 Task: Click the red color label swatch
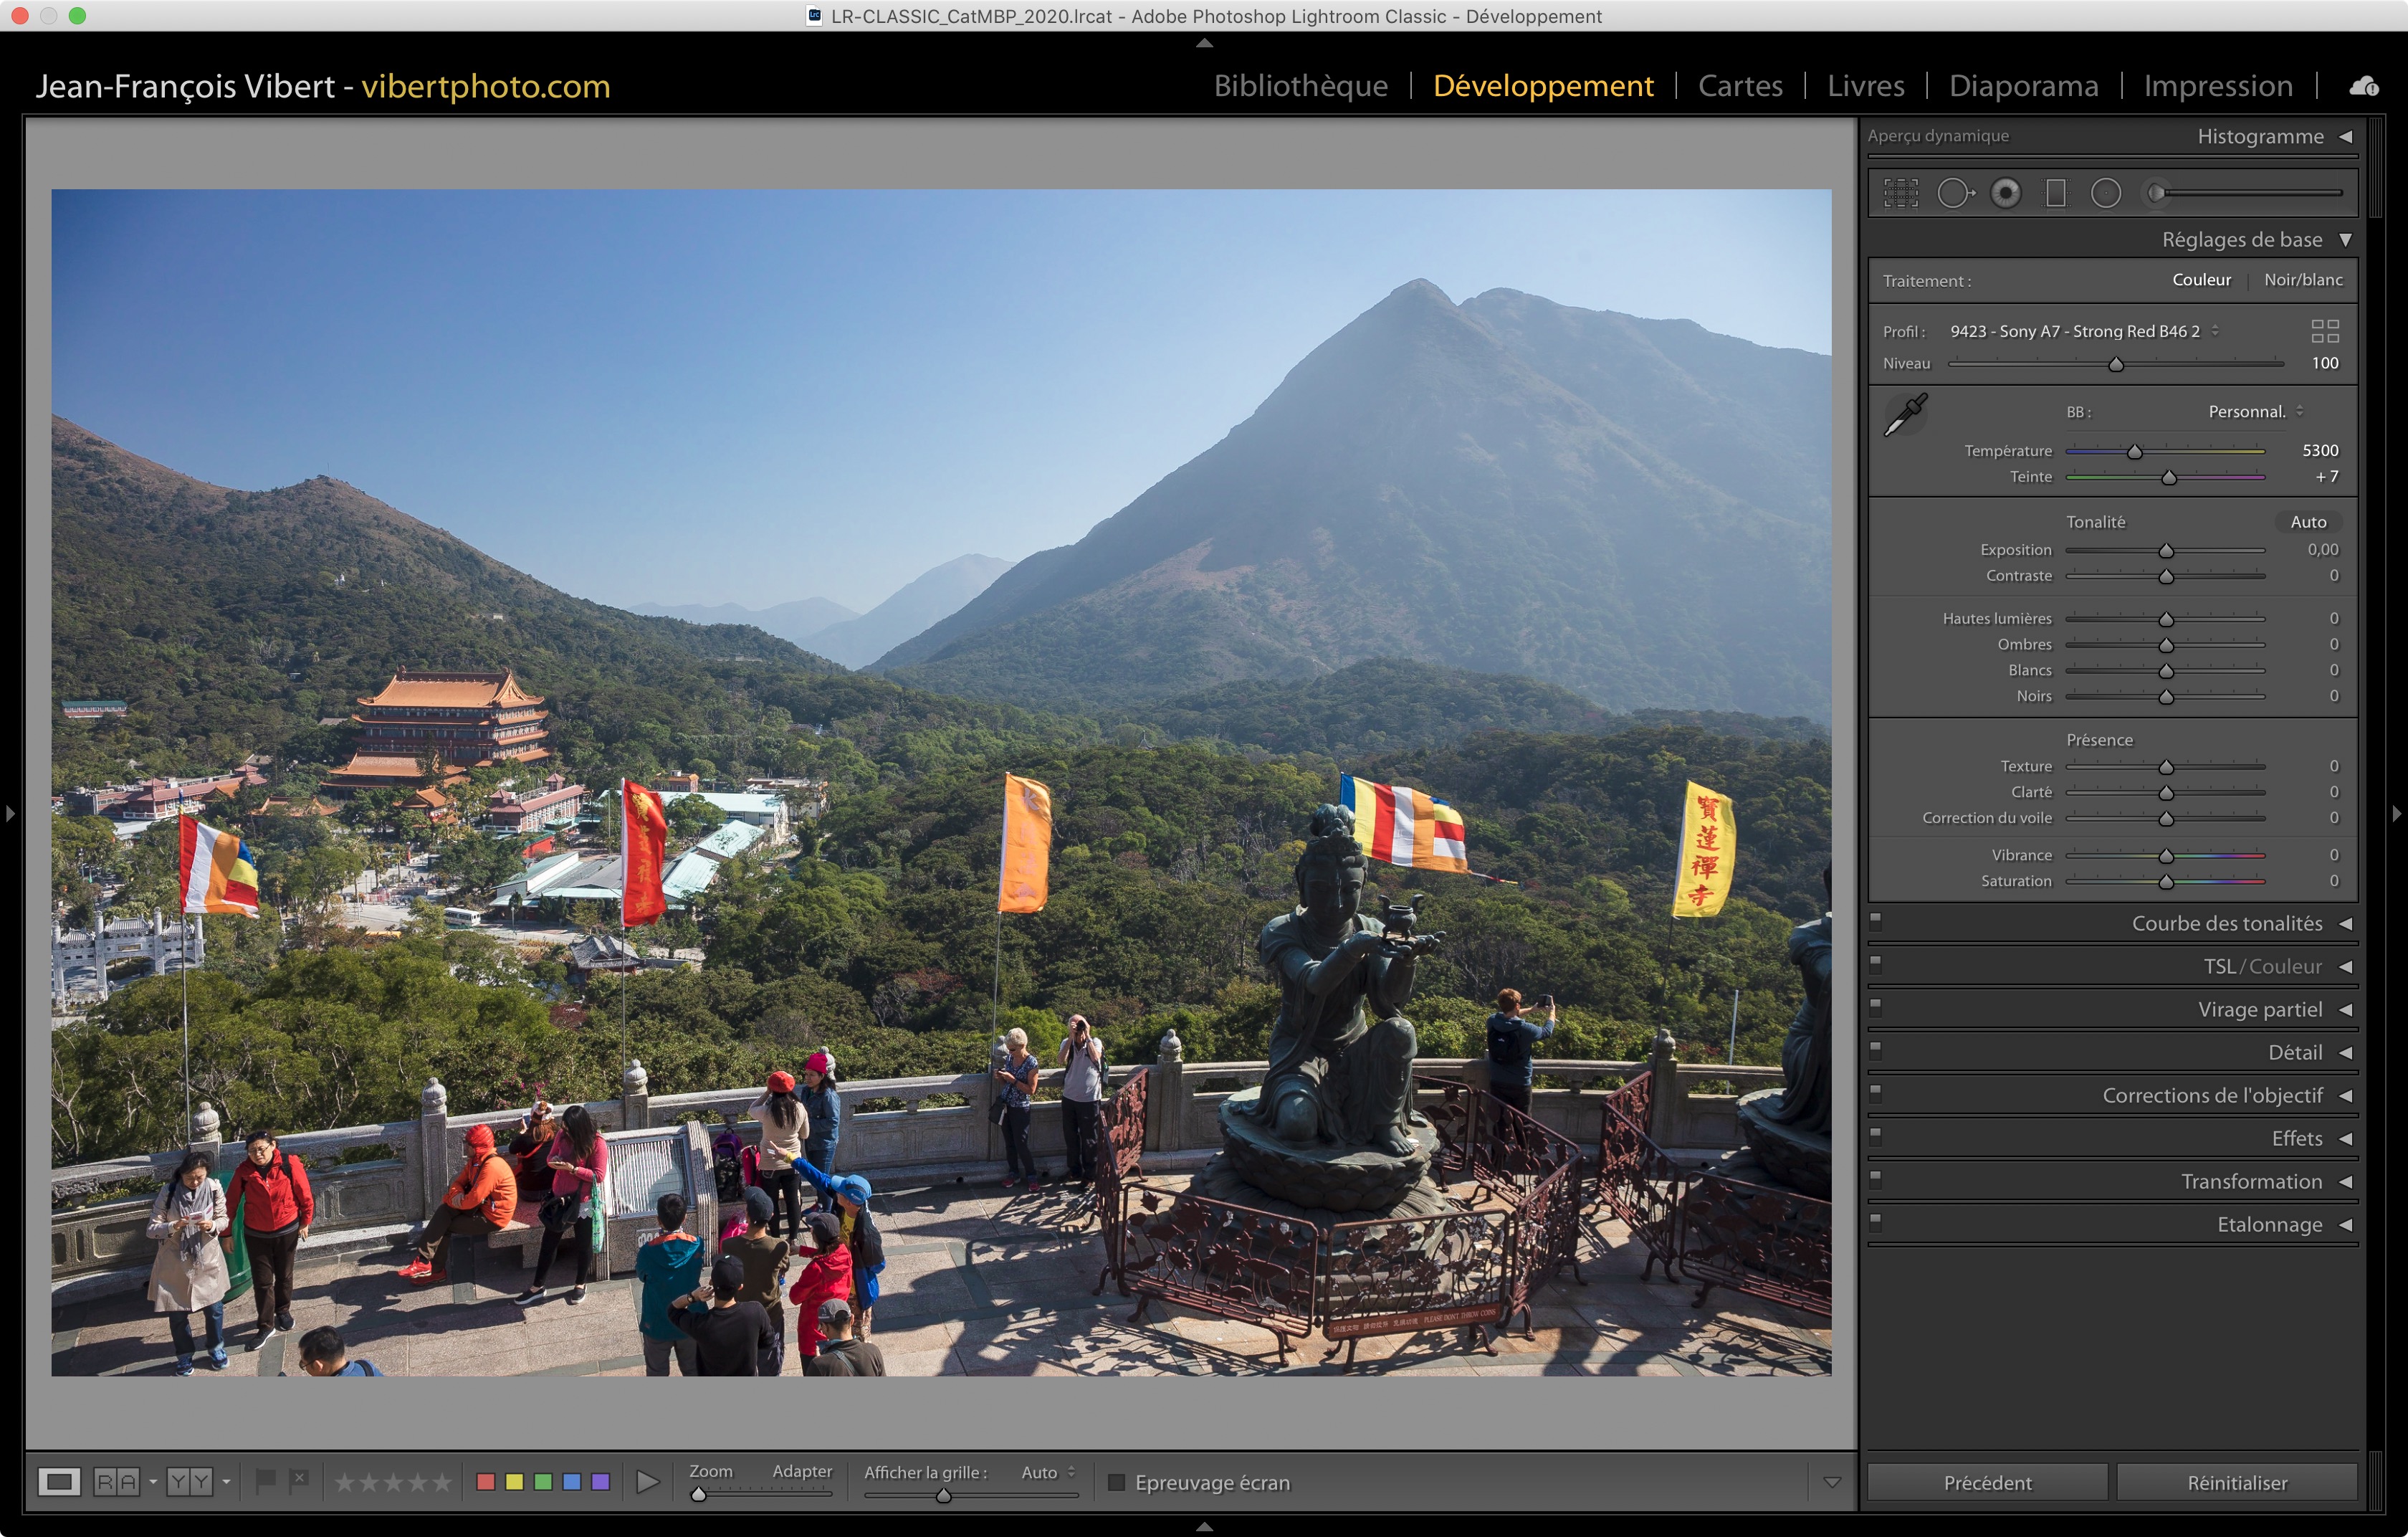tap(486, 1482)
